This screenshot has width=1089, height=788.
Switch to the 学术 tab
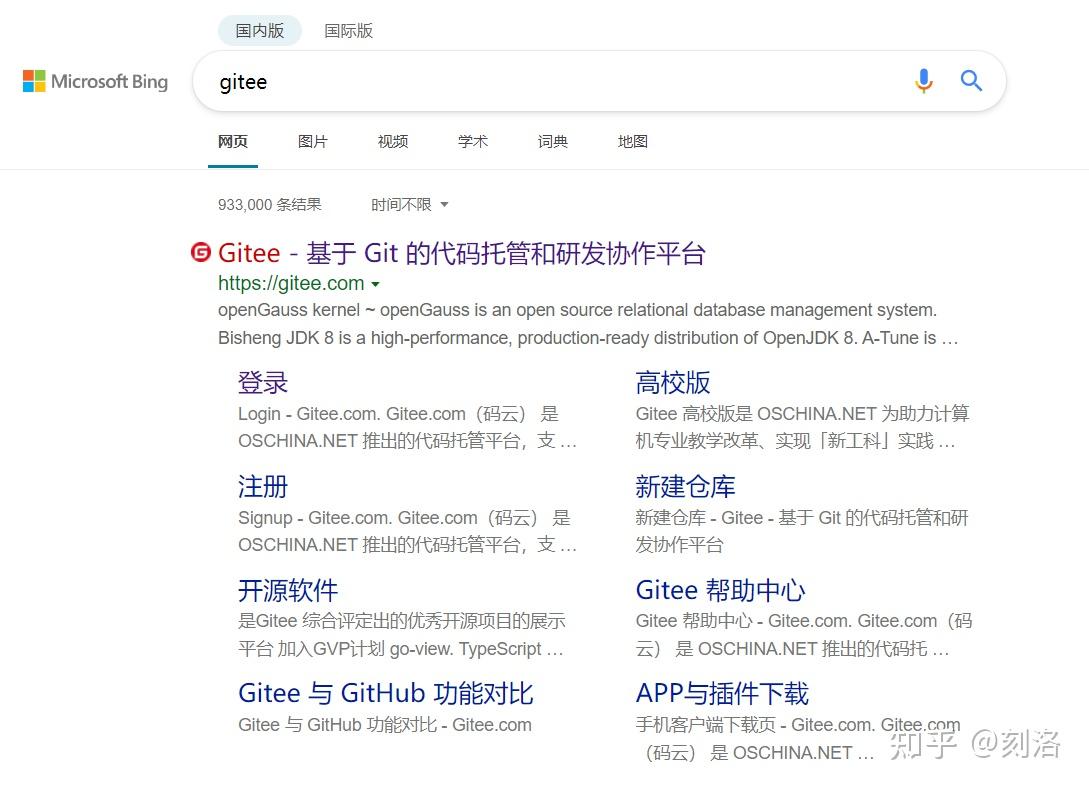coord(473,142)
